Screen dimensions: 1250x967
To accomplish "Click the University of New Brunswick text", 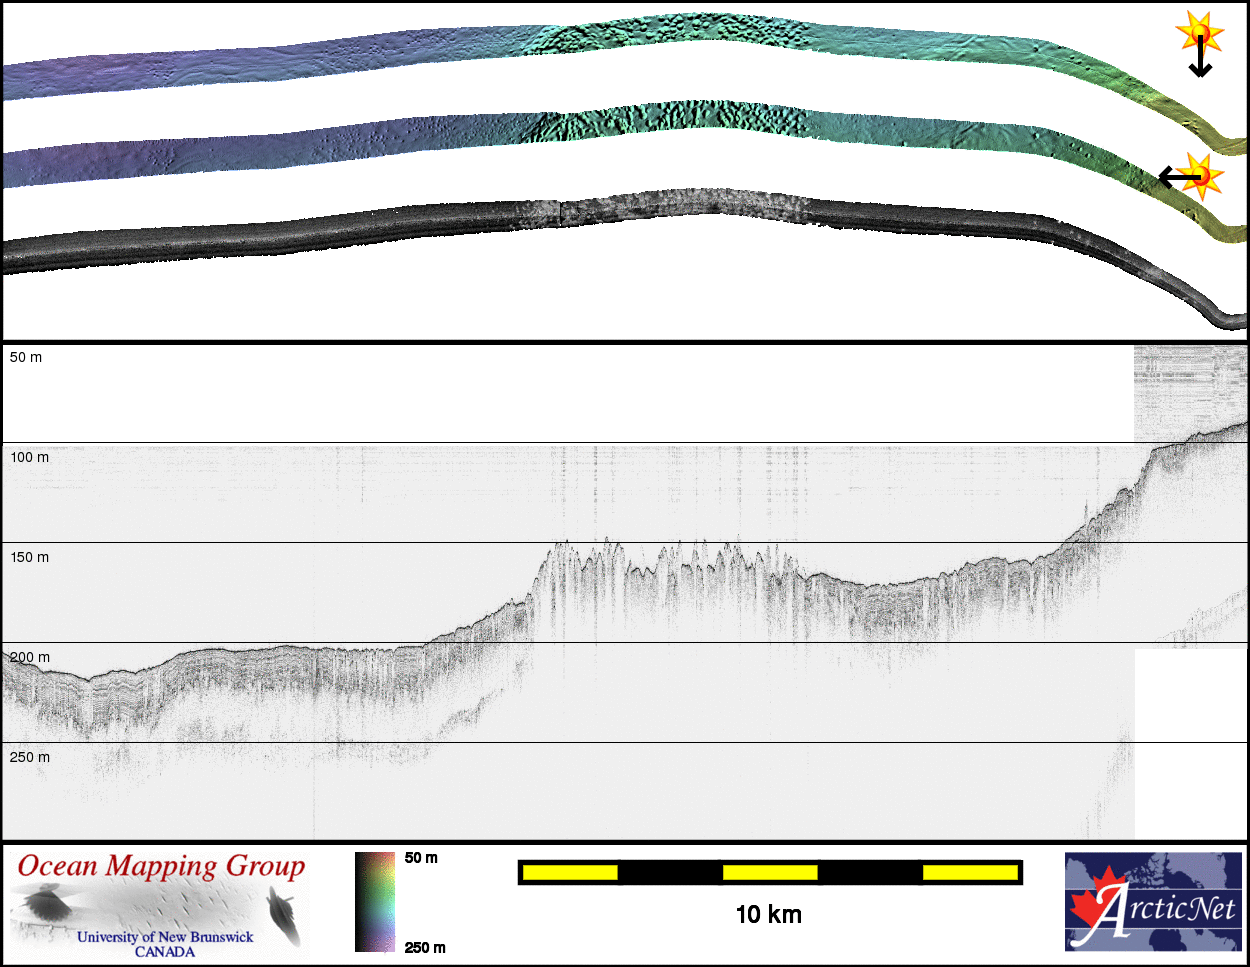I will [165, 937].
